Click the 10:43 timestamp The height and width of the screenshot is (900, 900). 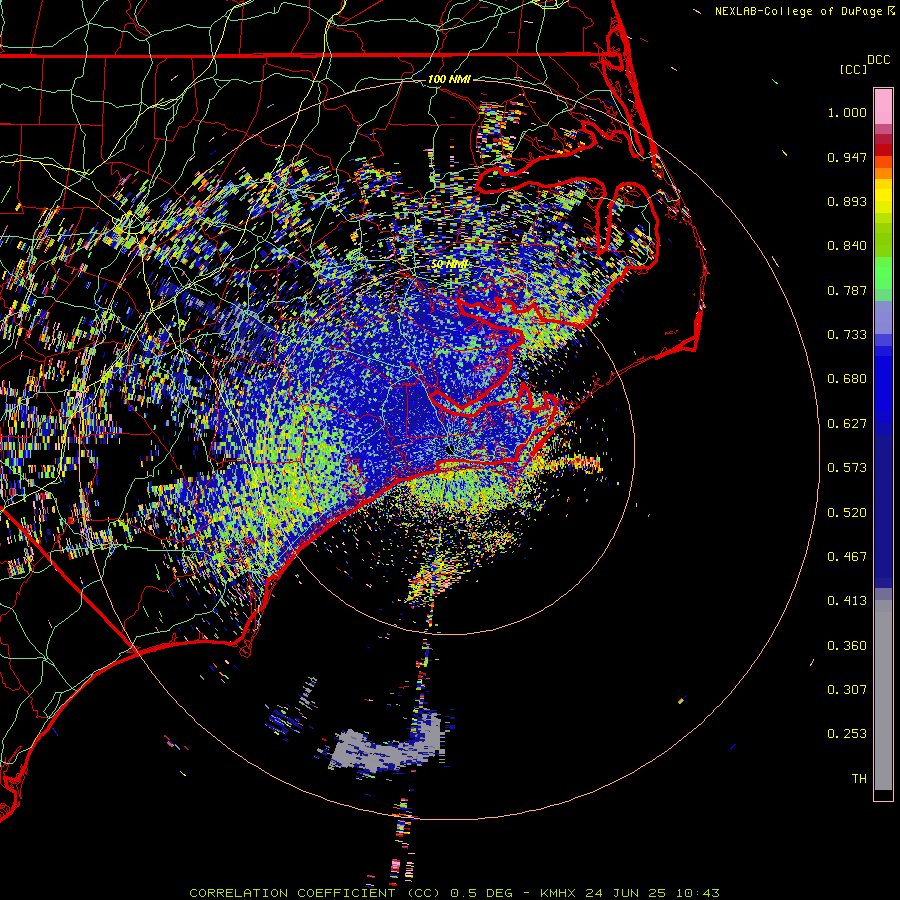697,893
